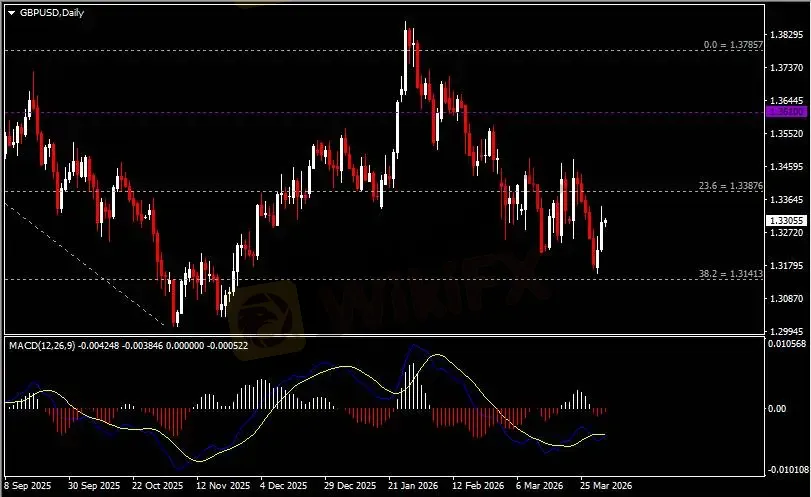Click the 22 Oct 2025 date label
This screenshot has height=497, width=811.
[158, 486]
